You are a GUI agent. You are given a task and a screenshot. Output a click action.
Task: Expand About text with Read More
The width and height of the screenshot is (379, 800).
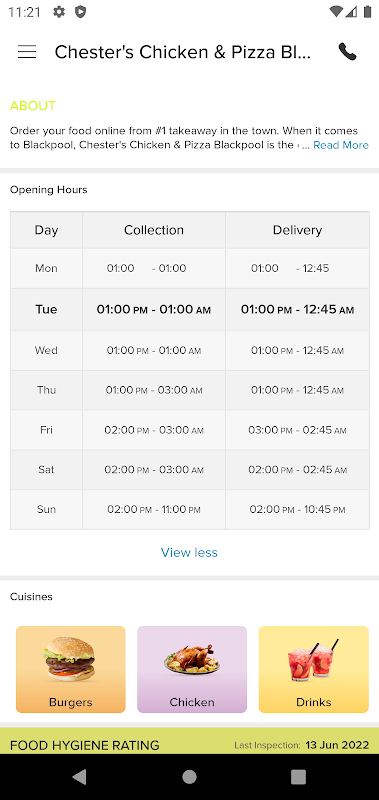pyautogui.click(x=341, y=145)
